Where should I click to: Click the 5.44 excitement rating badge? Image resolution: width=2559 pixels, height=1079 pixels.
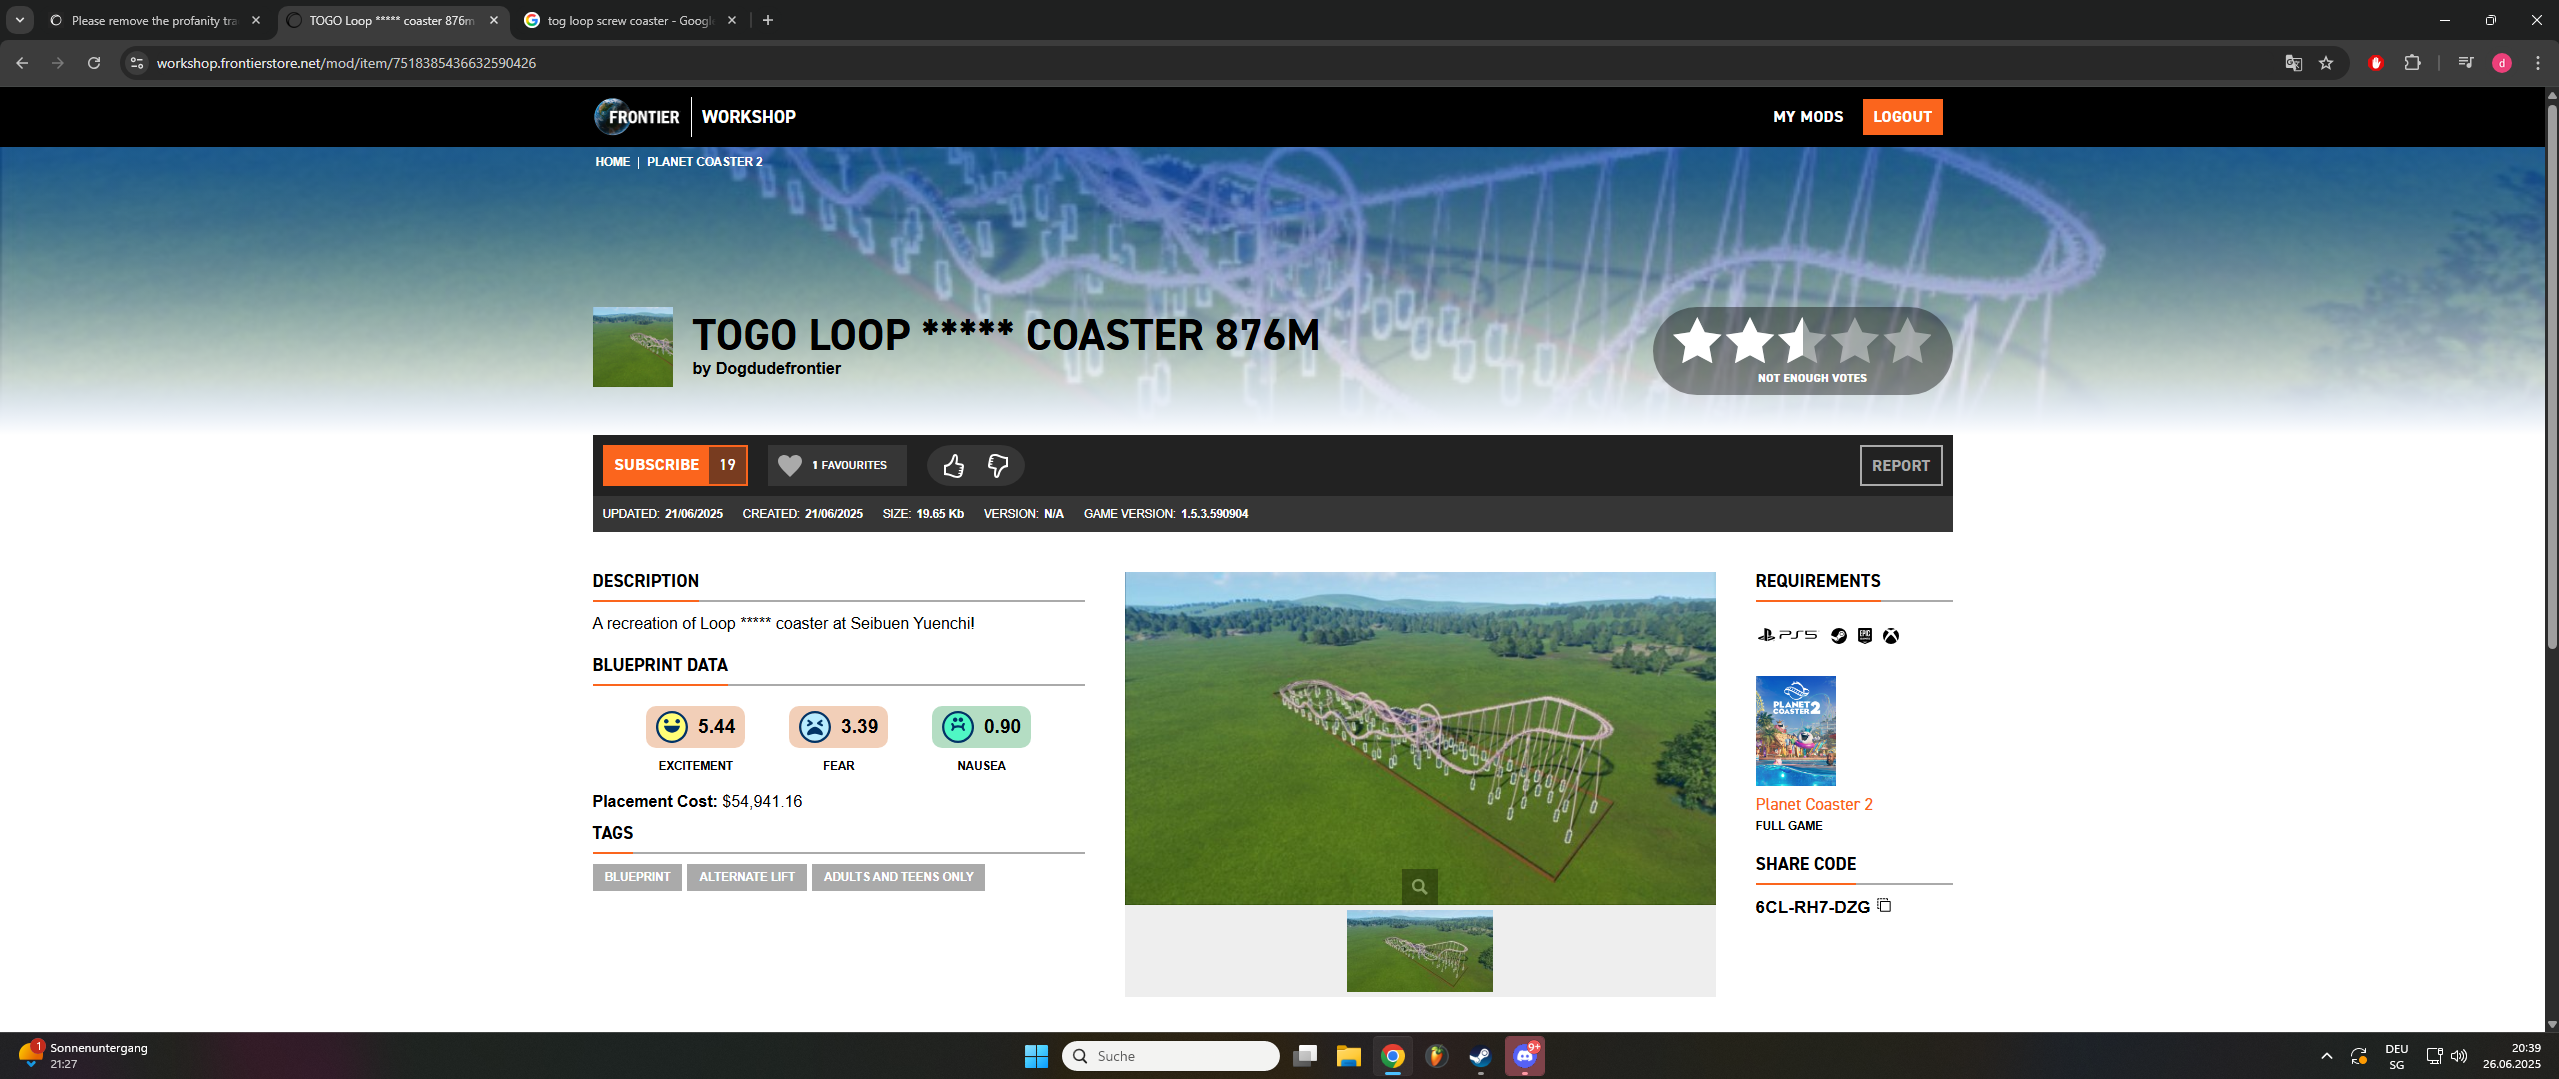point(695,727)
